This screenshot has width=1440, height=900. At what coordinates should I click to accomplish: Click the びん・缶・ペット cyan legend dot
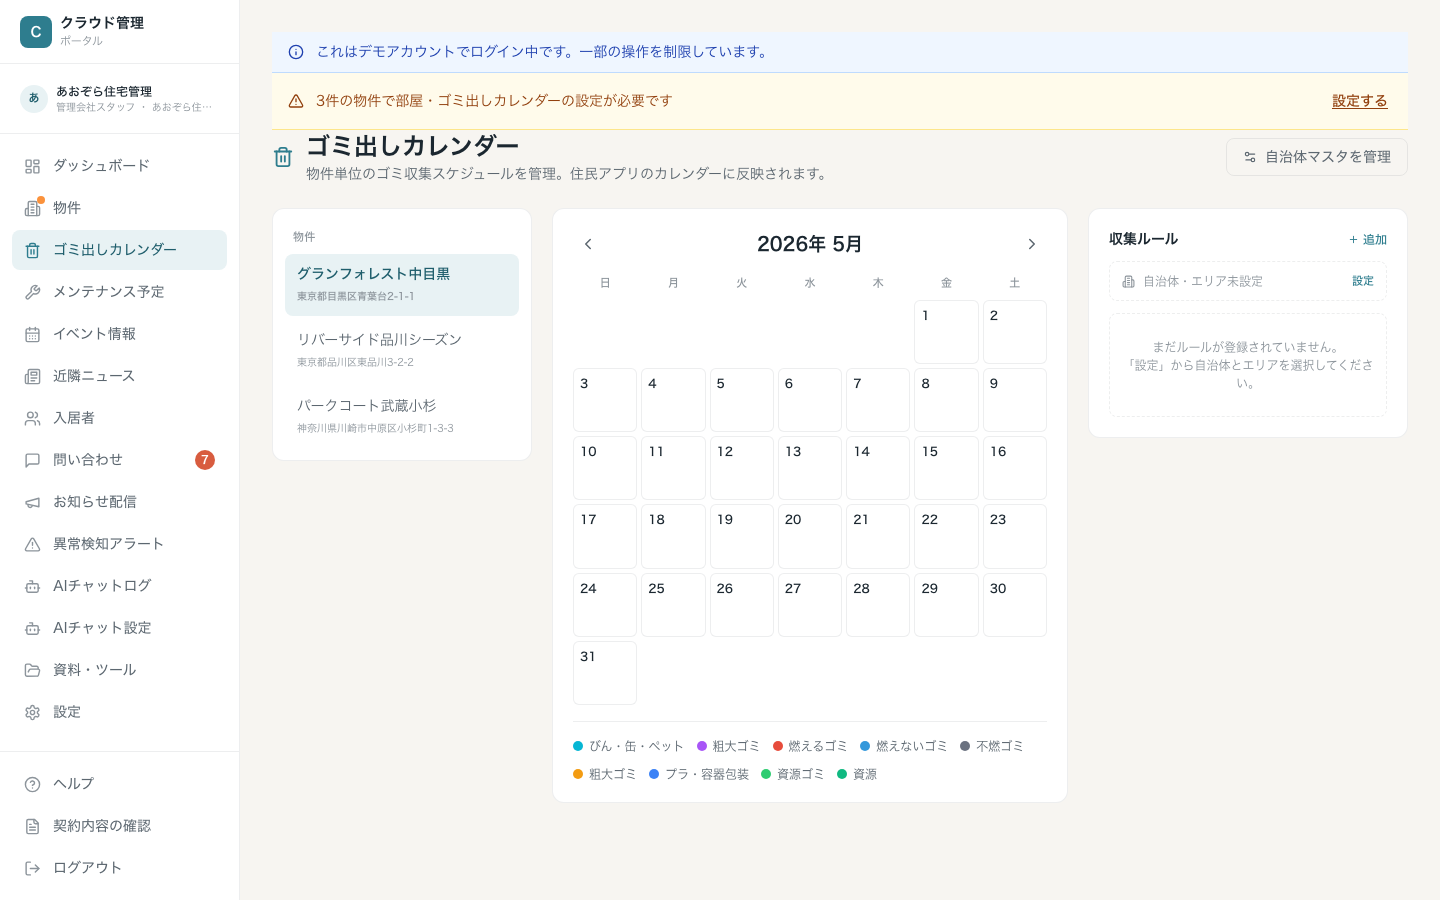(x=578, y=746)
